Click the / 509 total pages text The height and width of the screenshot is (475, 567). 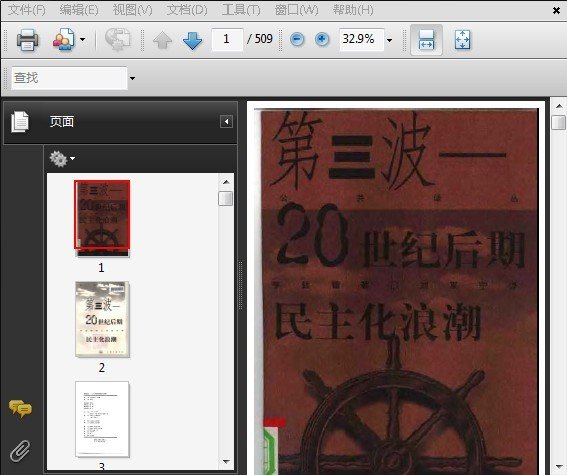(260, 39)
